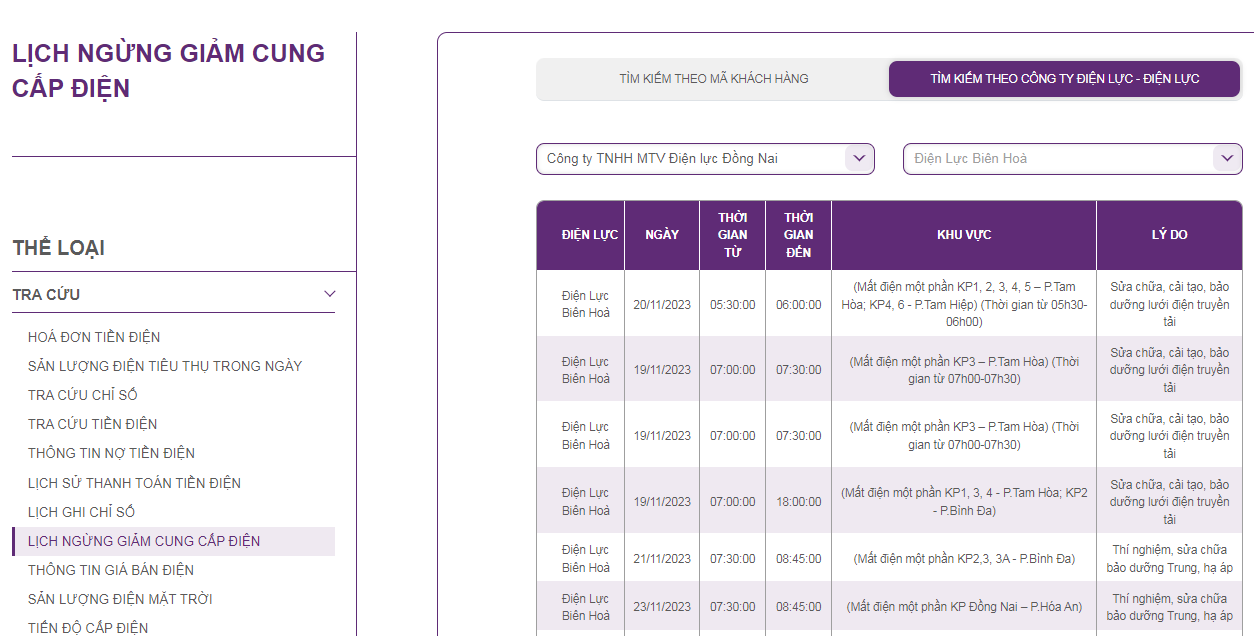Viewport: 1254px width, 636px height.
Task: Collapse the TRA CỨU section chevron
Action: [x=330, y=294]
